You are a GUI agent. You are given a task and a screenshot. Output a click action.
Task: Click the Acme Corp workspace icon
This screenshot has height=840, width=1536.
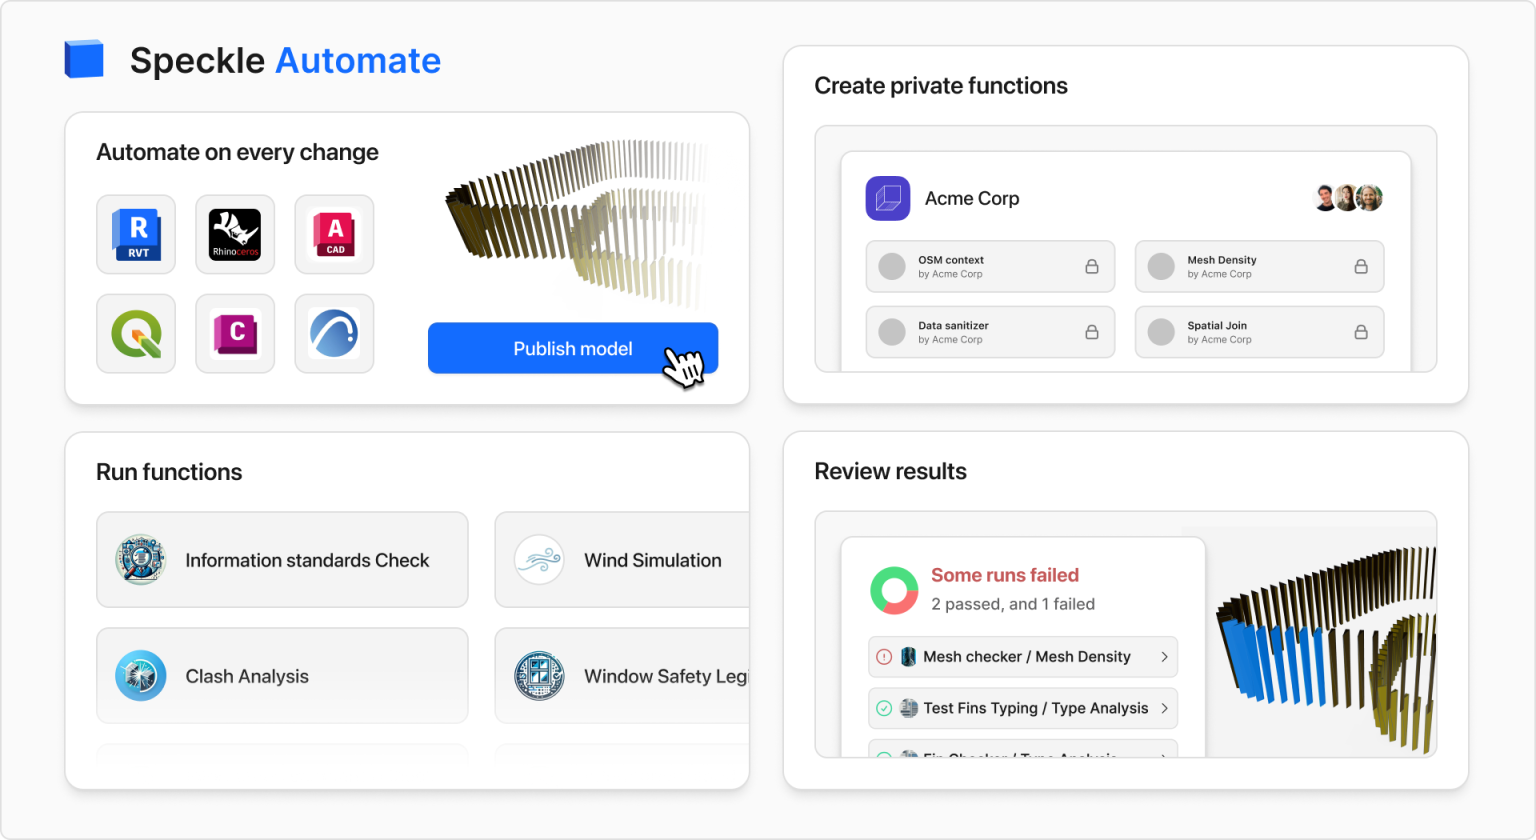(887, 198)
